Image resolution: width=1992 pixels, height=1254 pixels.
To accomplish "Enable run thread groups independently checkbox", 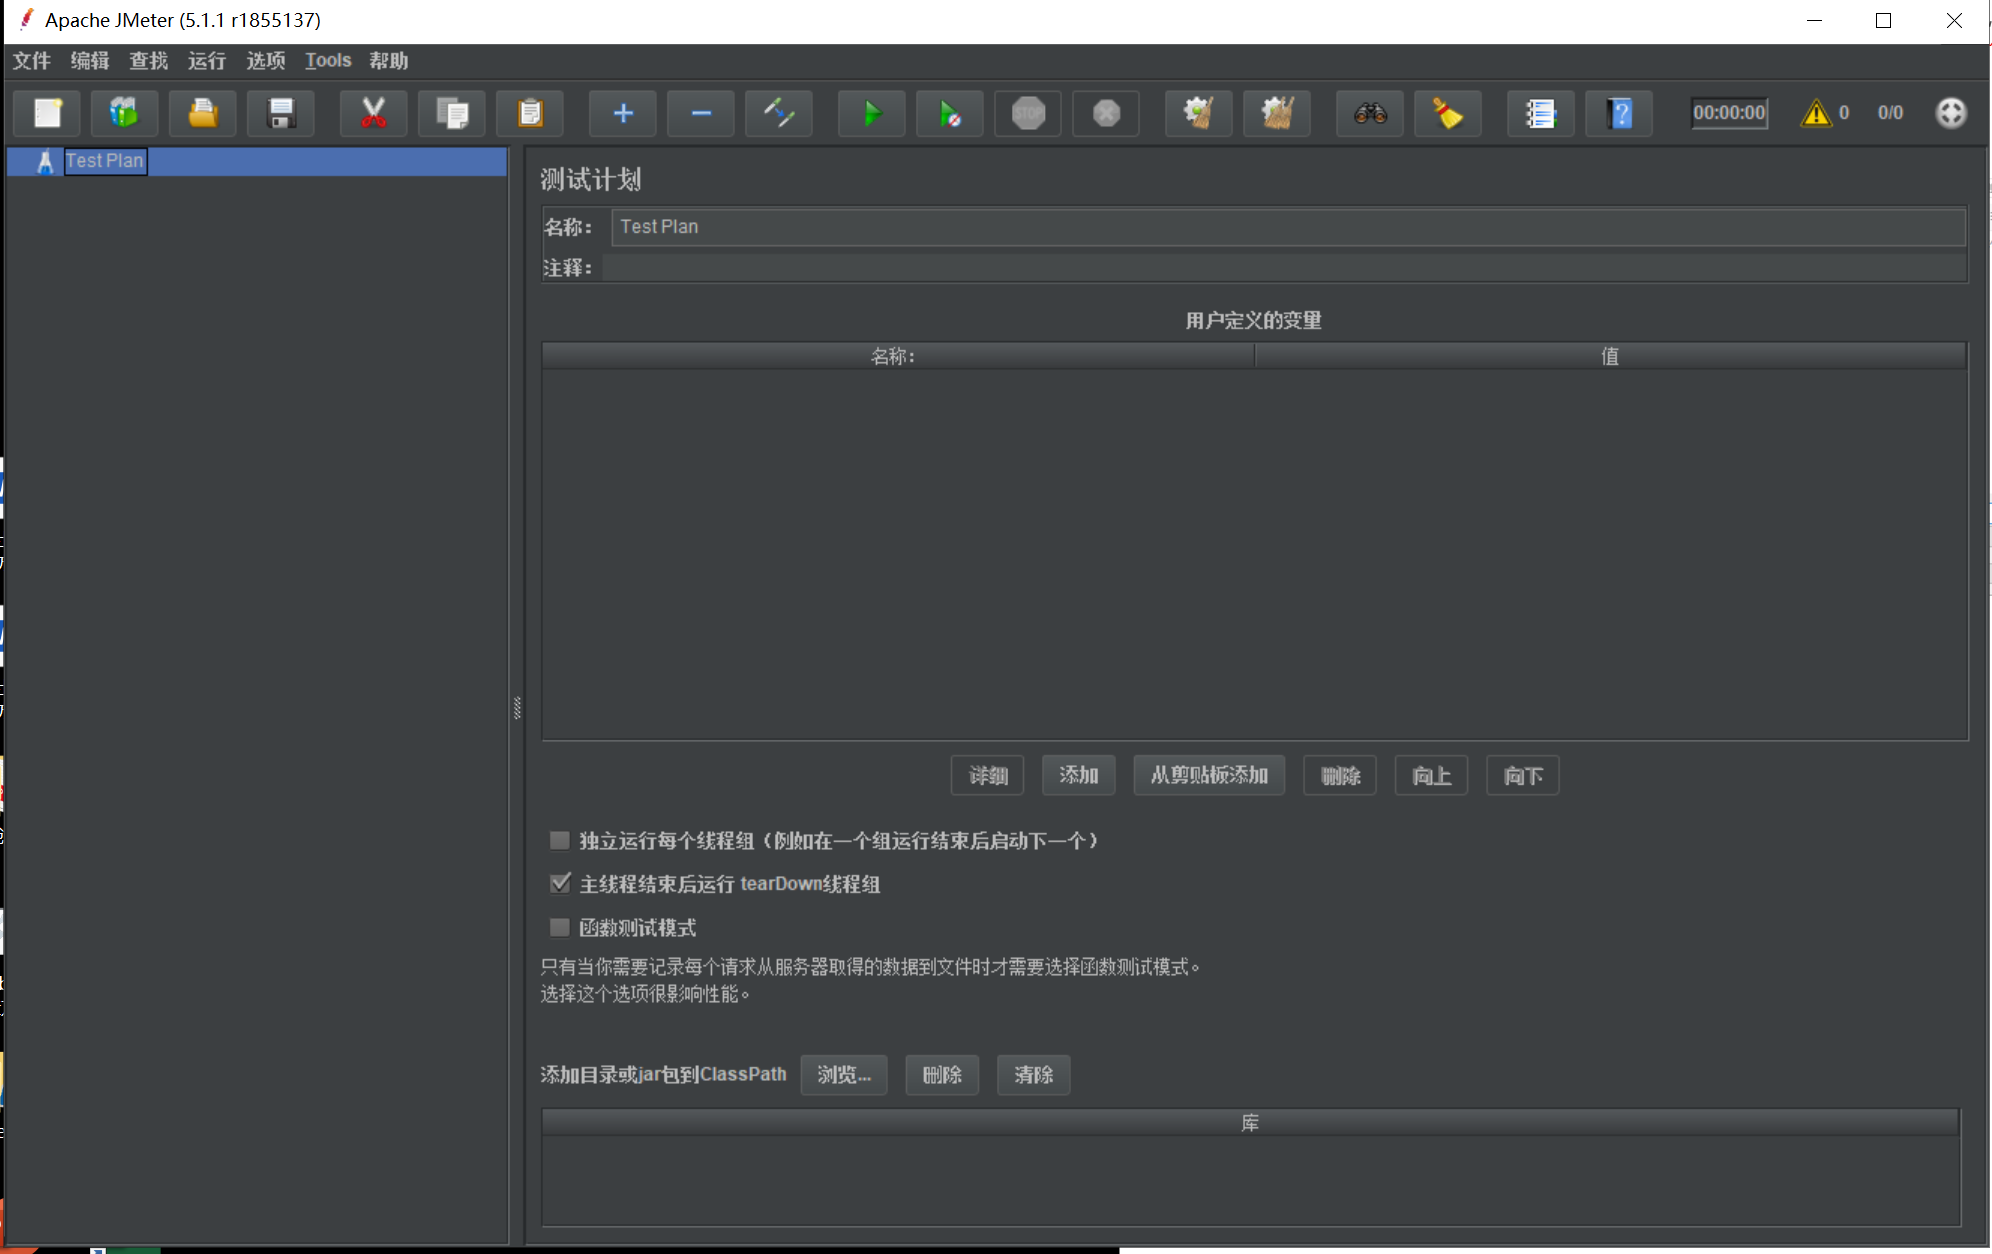I will [x=560, y=840].
